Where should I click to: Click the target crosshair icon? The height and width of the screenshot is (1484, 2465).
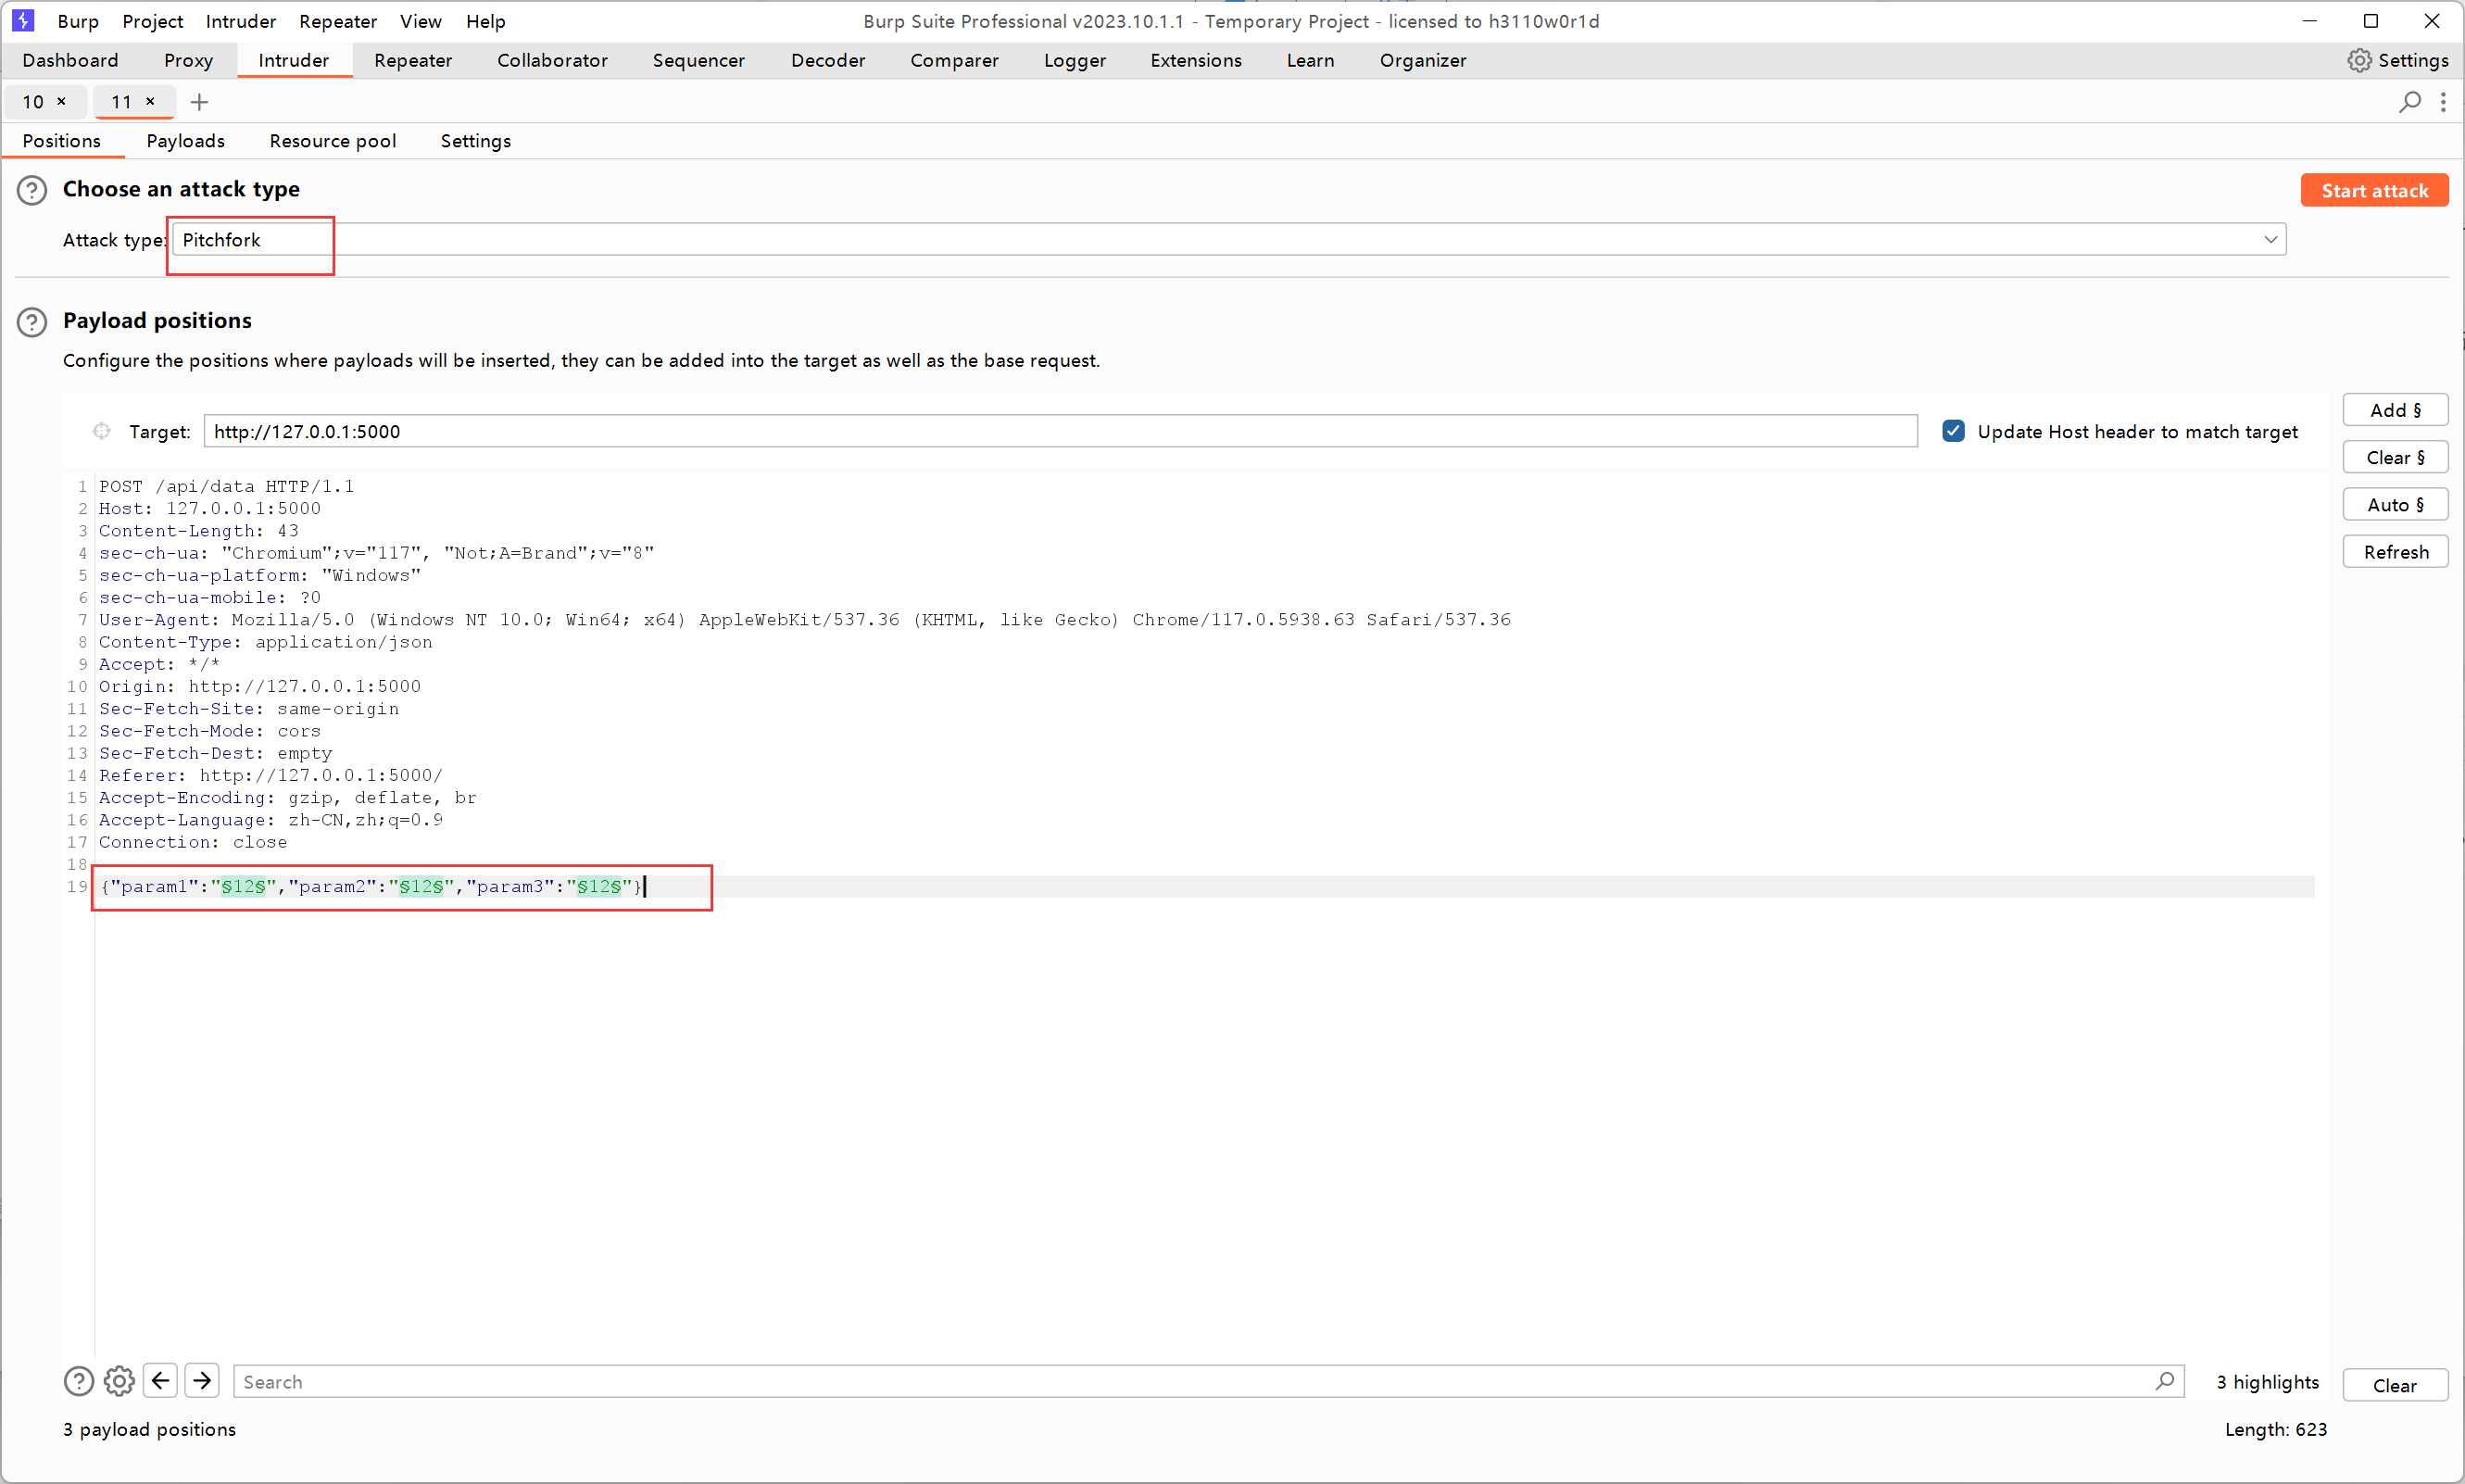(x=102, y=431)
